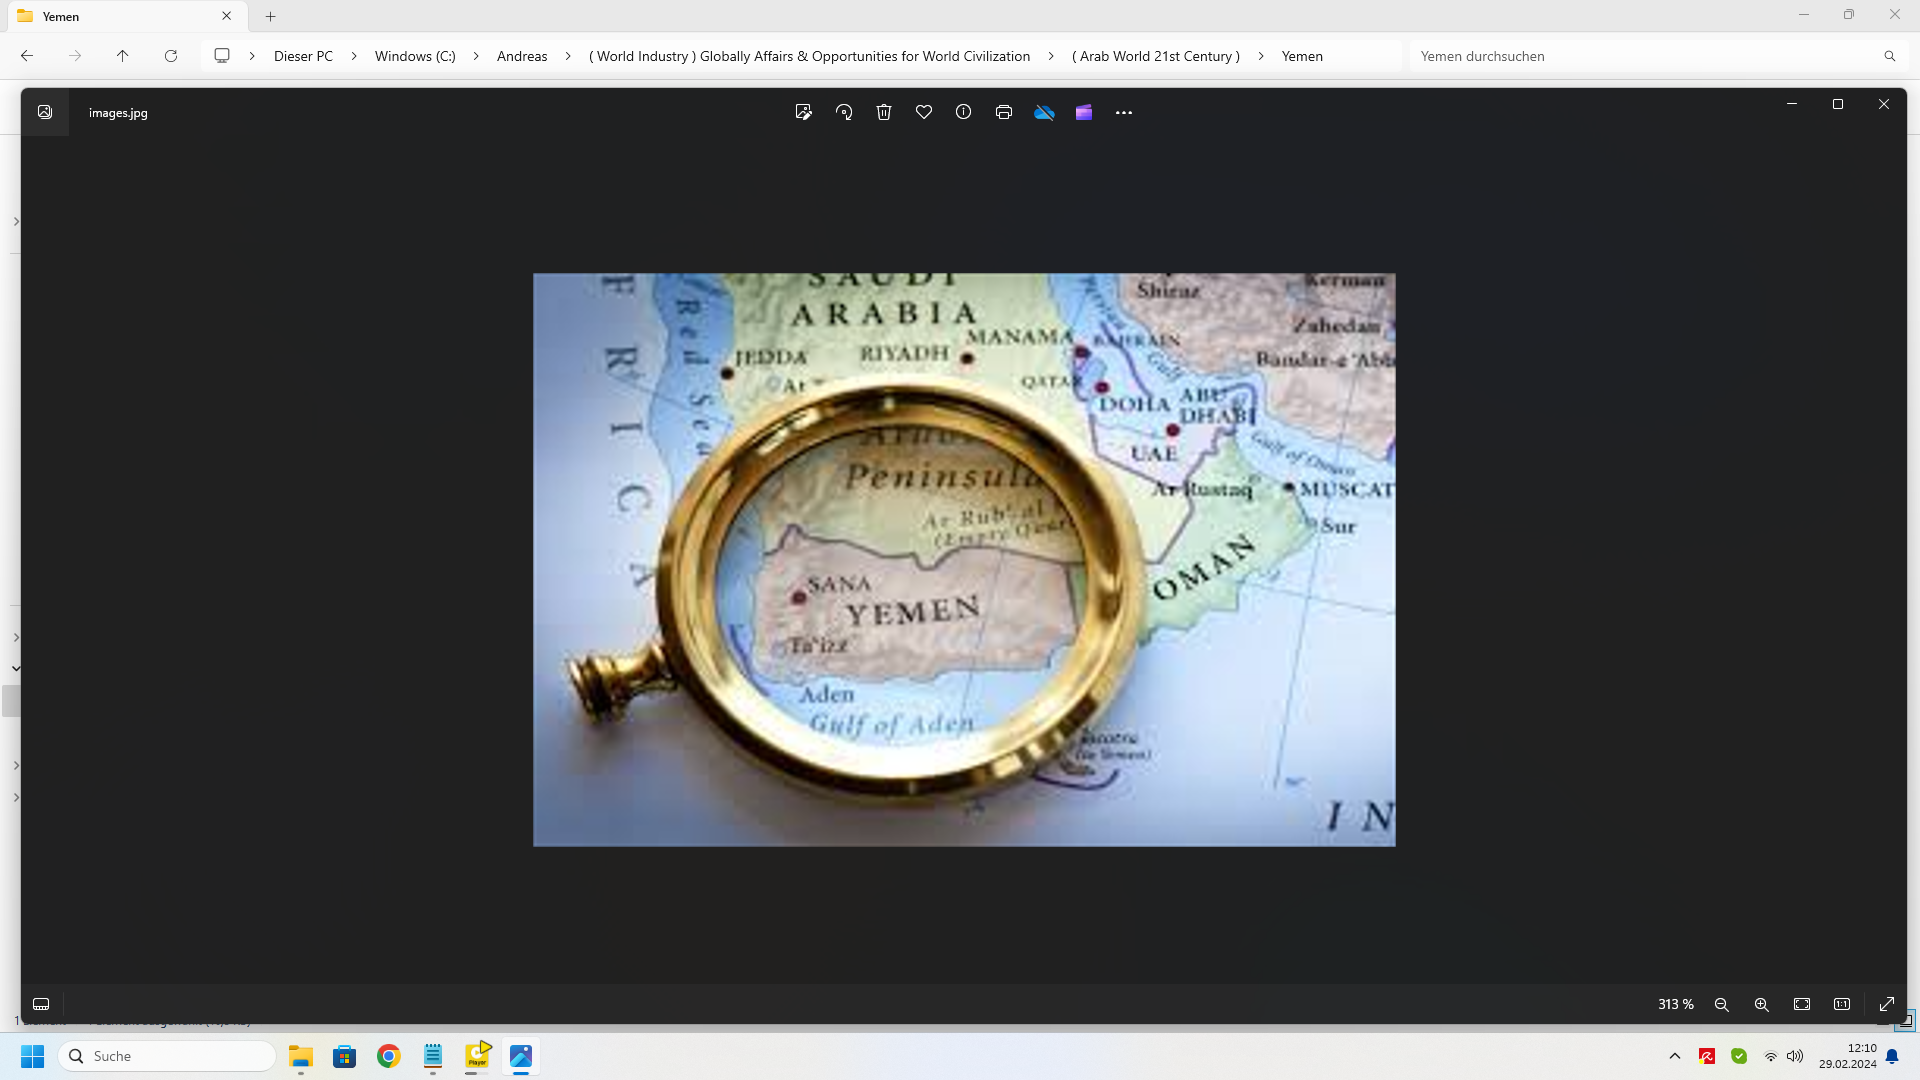Zoom in with the plus magnifier icon
Image resolution: width=1920 pixels, height=1080 pixels.
(x=1762, y=1004)
